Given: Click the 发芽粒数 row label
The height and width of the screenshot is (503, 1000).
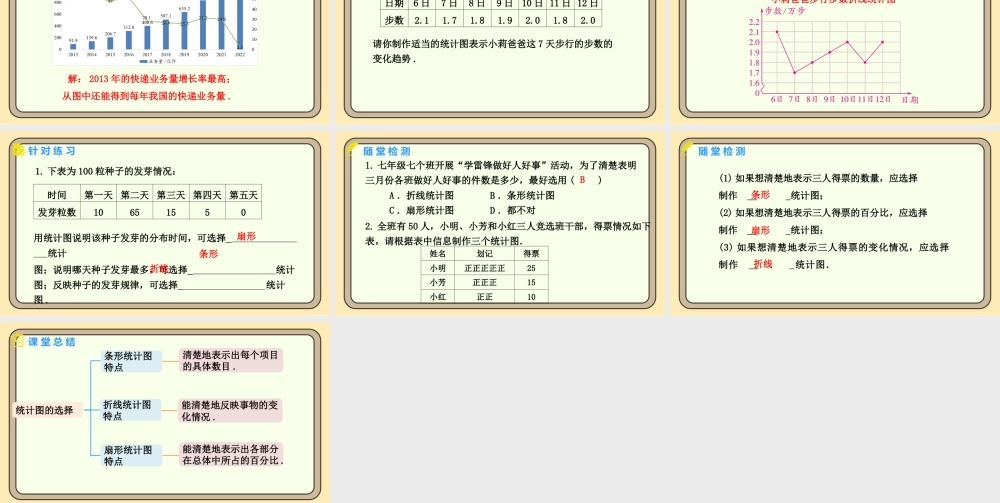Looking at the screenshot, I should [57, 212].
